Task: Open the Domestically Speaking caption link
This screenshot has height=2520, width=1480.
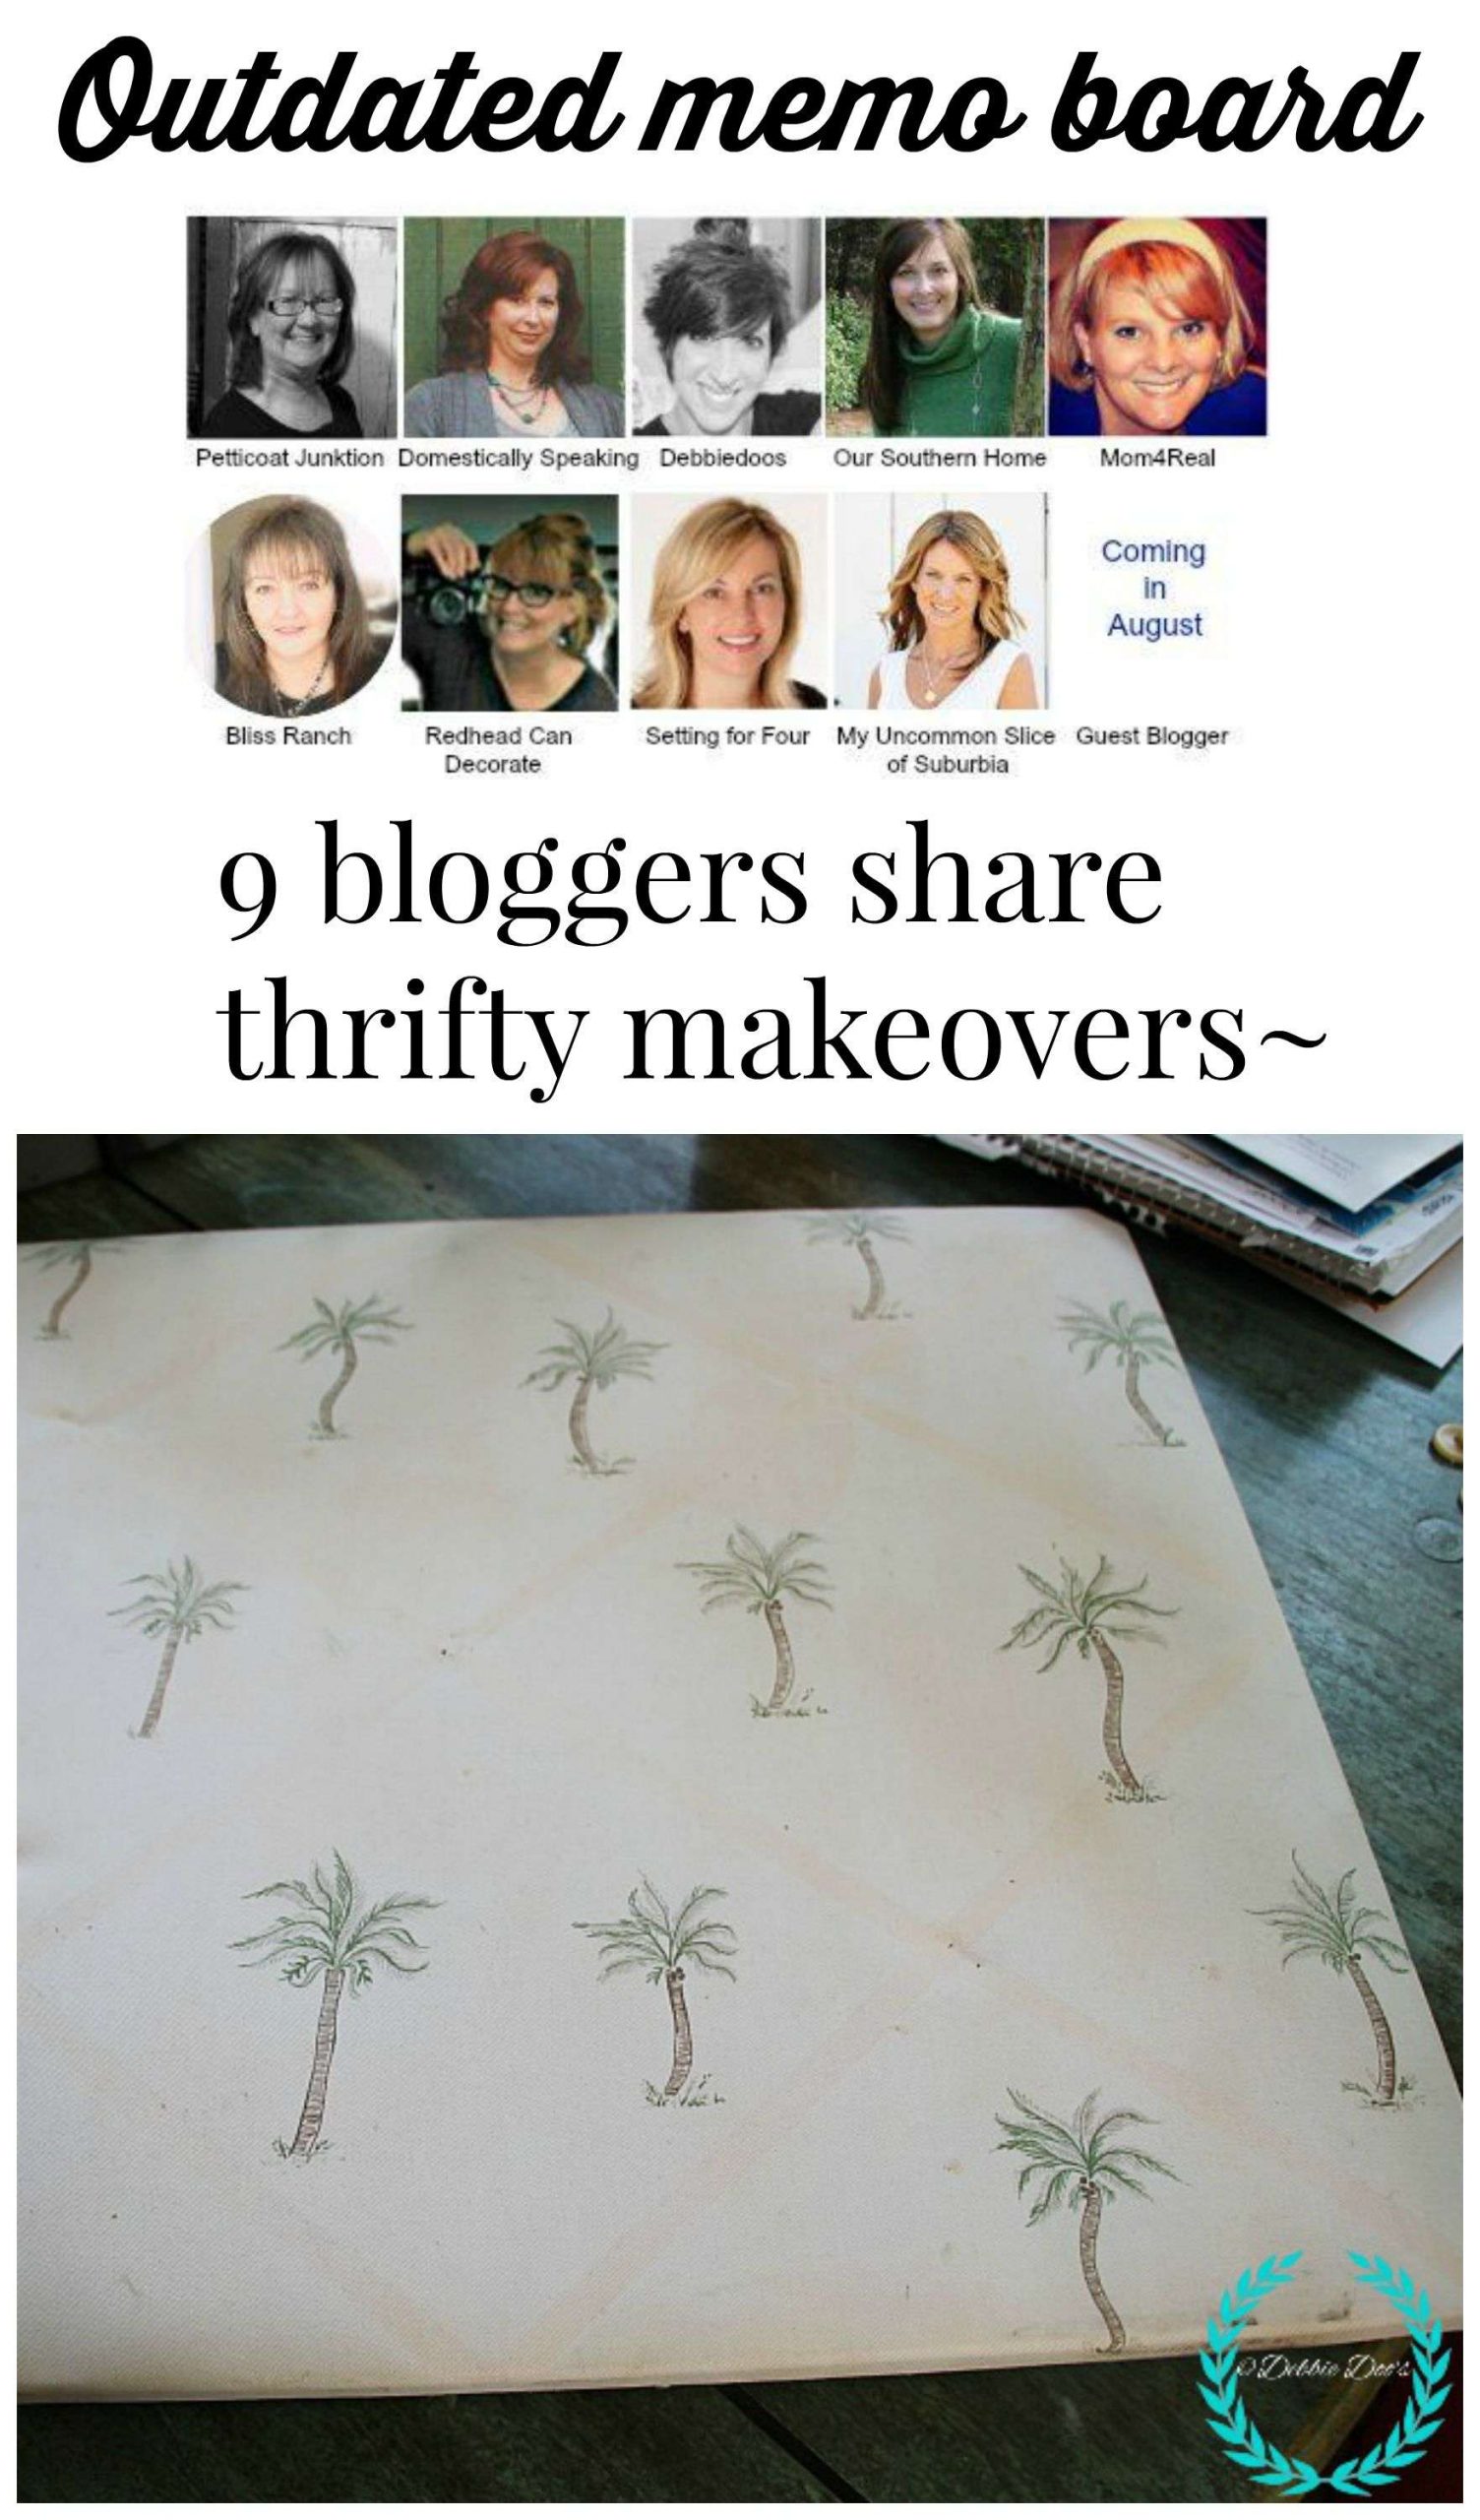Action: click(x=518, y=458)
